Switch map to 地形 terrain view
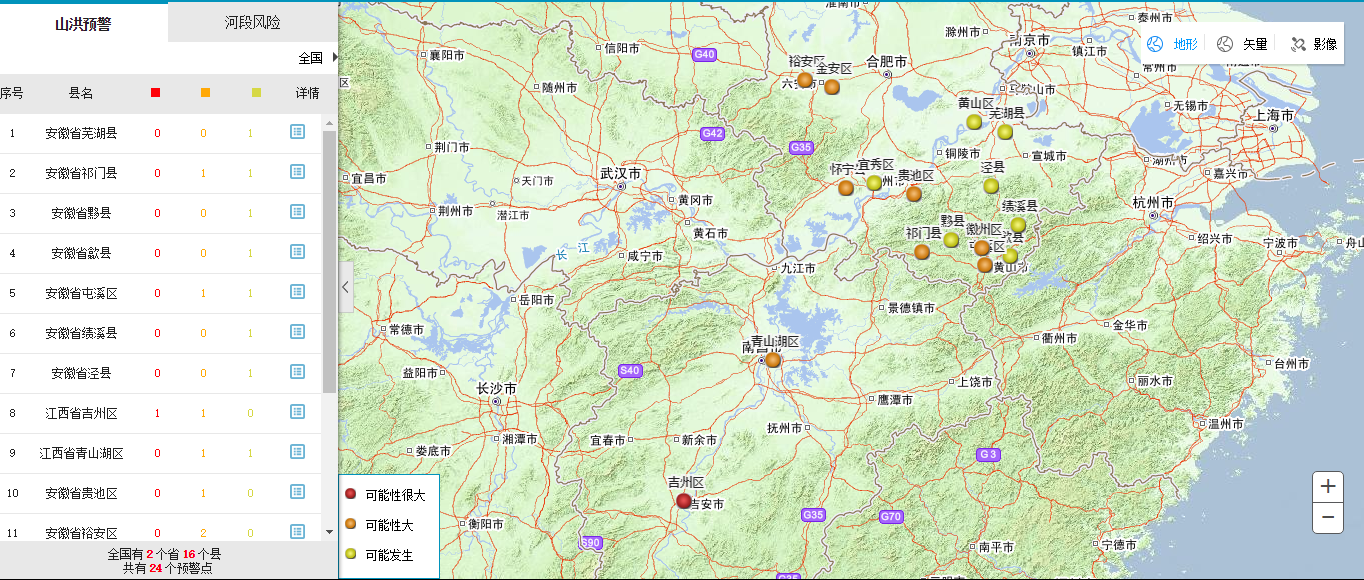The image size is (1364, 580). click(x=1173, y=44)
